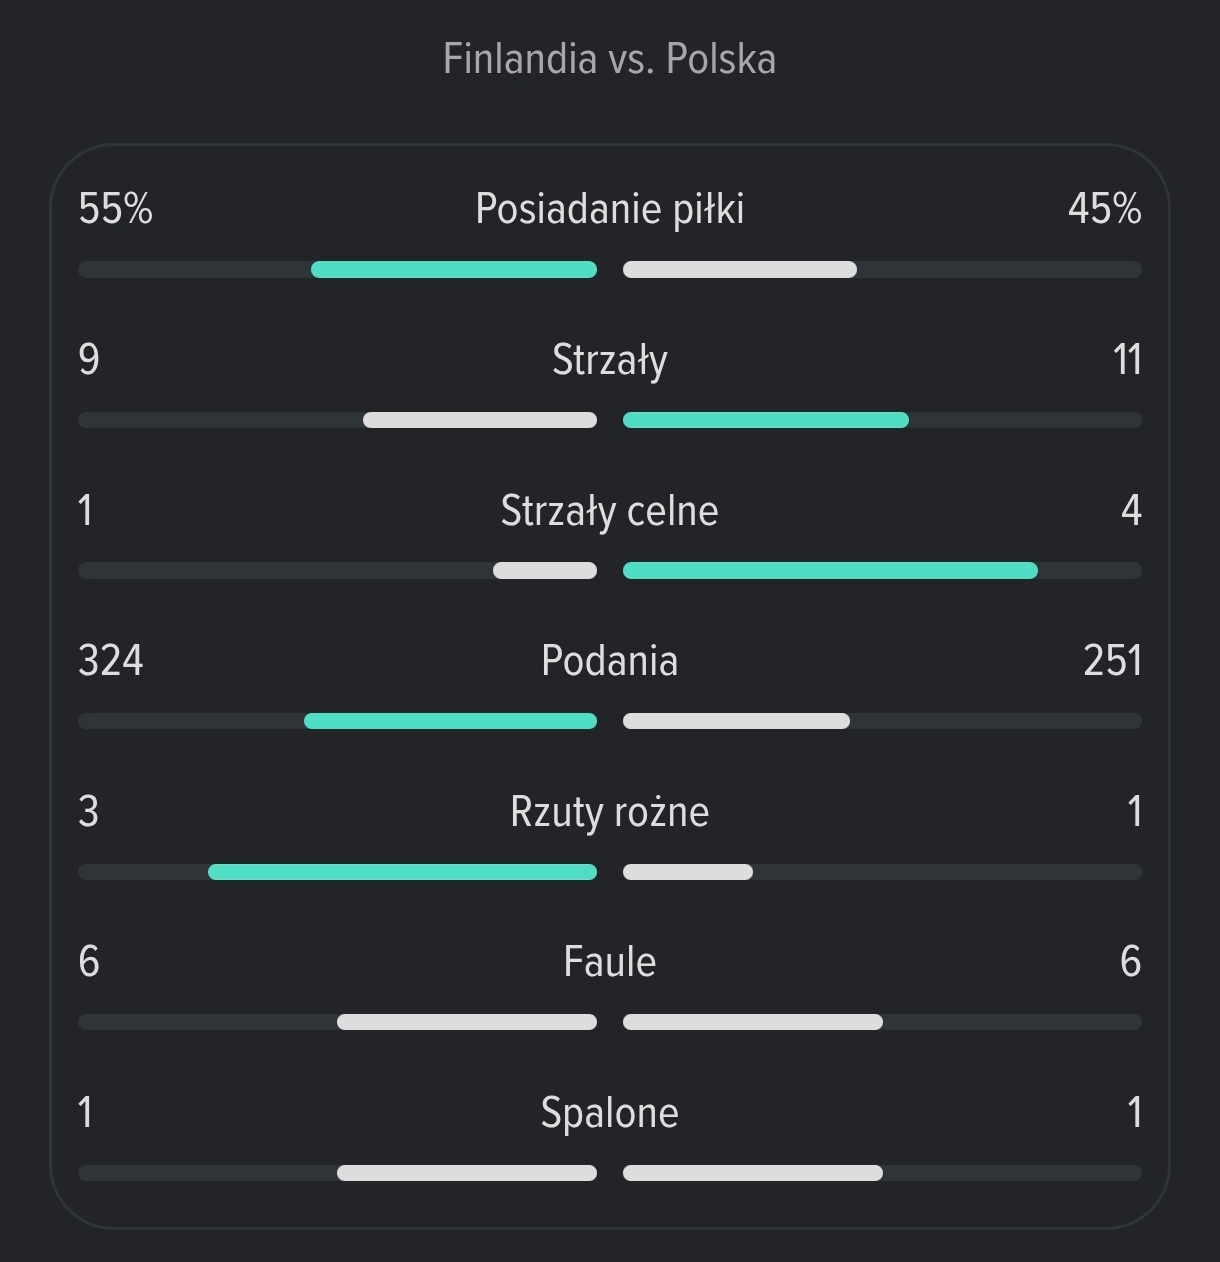Click the teal Finland corners bar
The image size is (1220, 1262).
[402, 872]
